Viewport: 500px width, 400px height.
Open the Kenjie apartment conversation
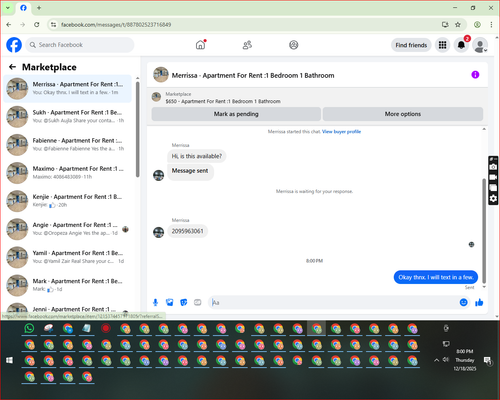68,201
